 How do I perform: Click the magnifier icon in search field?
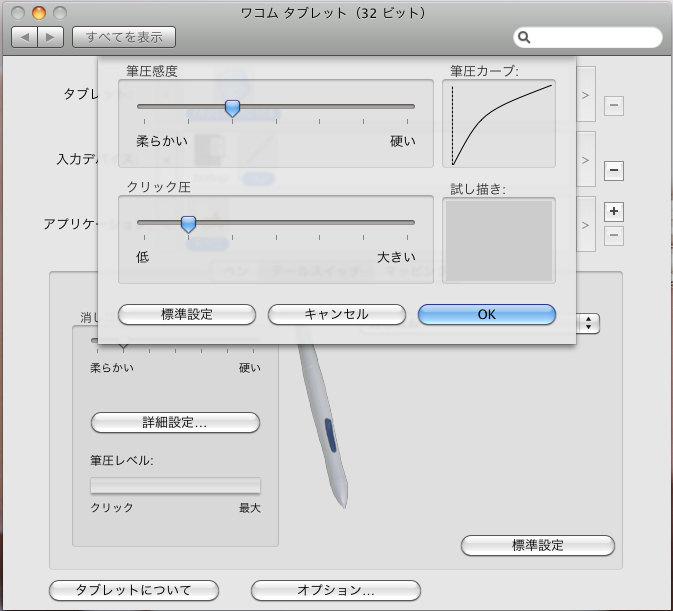click(524, 37)
